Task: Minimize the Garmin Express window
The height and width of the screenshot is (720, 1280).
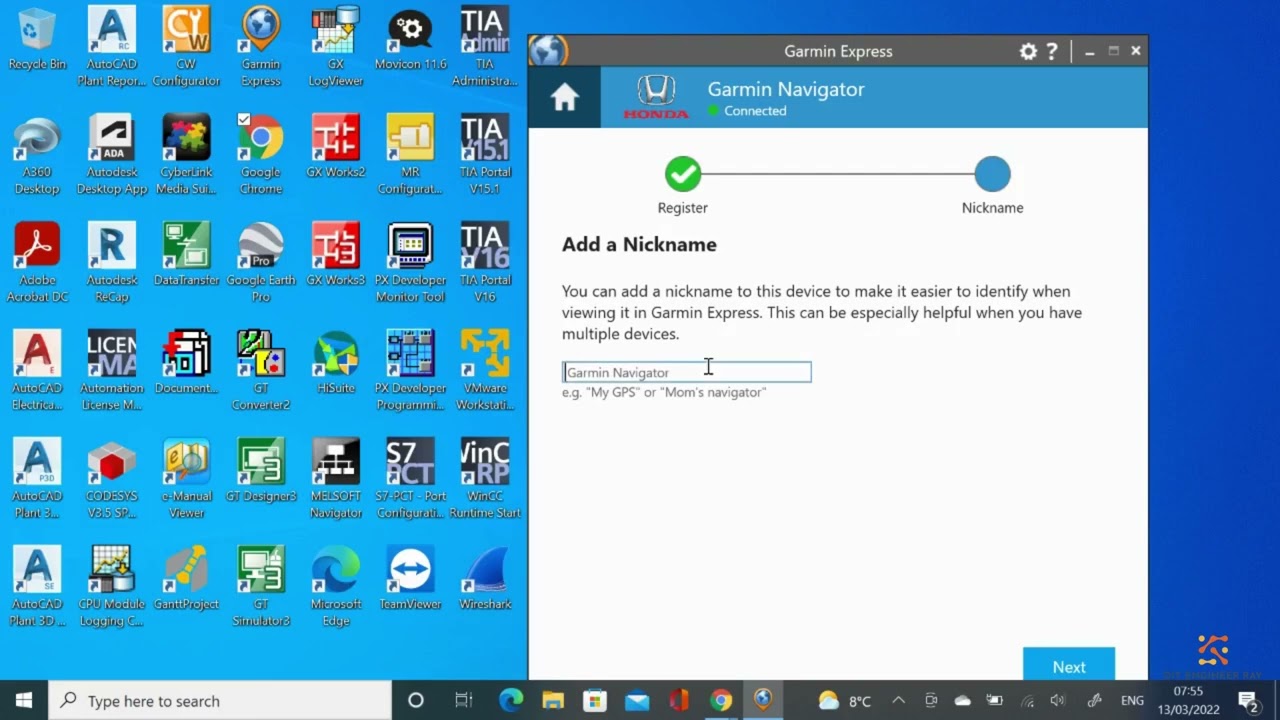Action: [x=1089, y=51]
